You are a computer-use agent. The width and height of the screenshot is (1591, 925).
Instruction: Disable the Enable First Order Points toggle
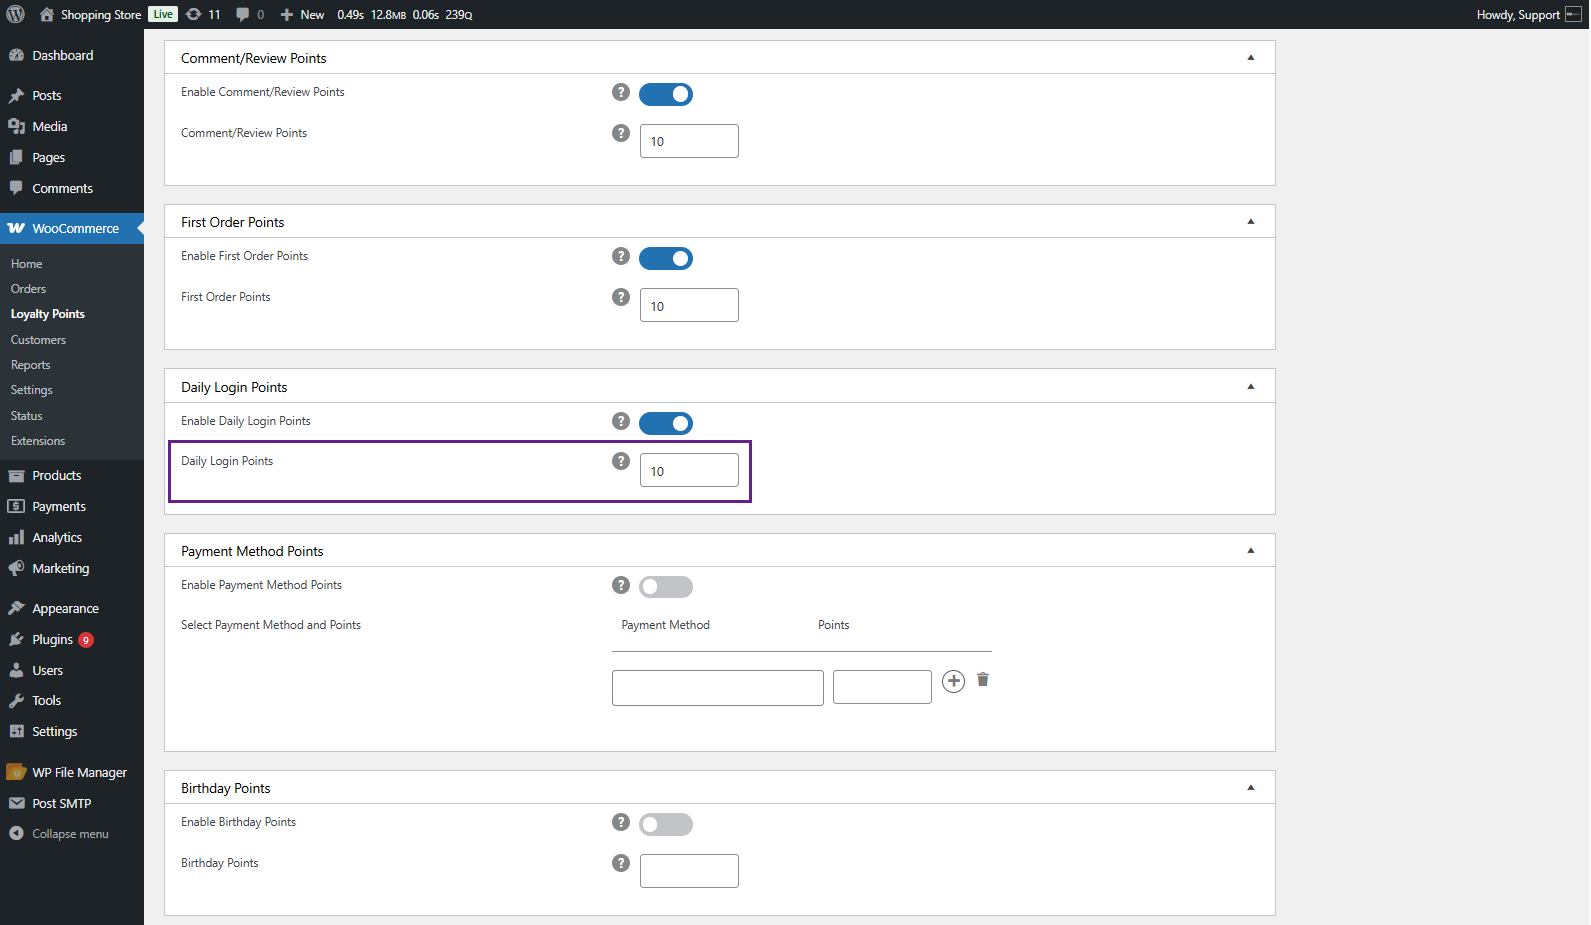point(666,258)
